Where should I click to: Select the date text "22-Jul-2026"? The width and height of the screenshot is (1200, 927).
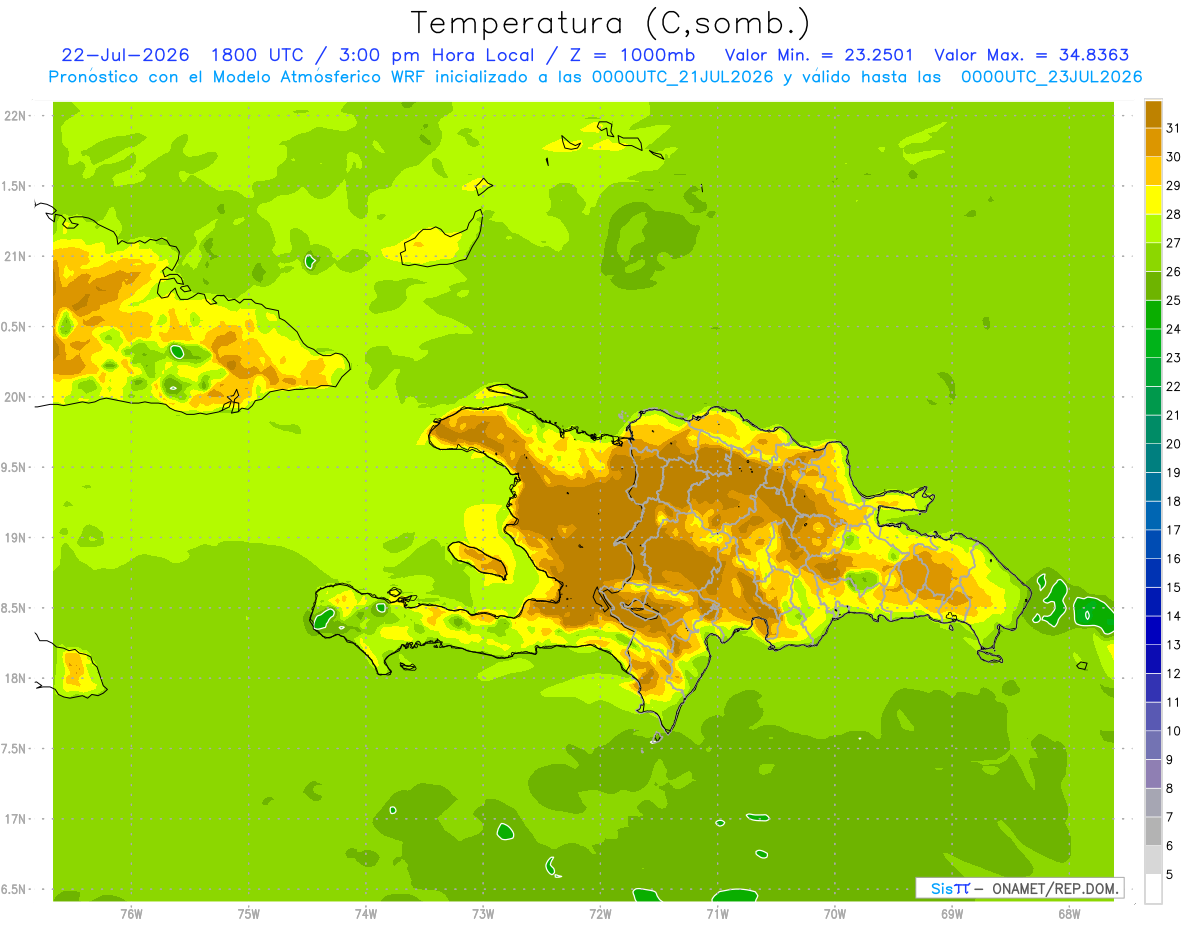(125, 55)
